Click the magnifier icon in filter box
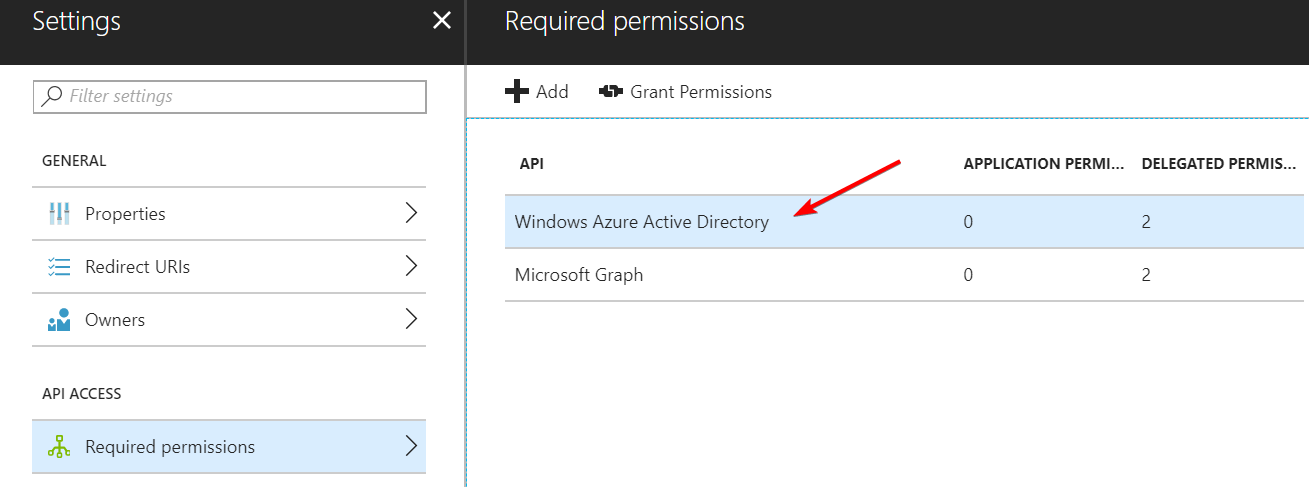1309x487 pixels. 53,96
